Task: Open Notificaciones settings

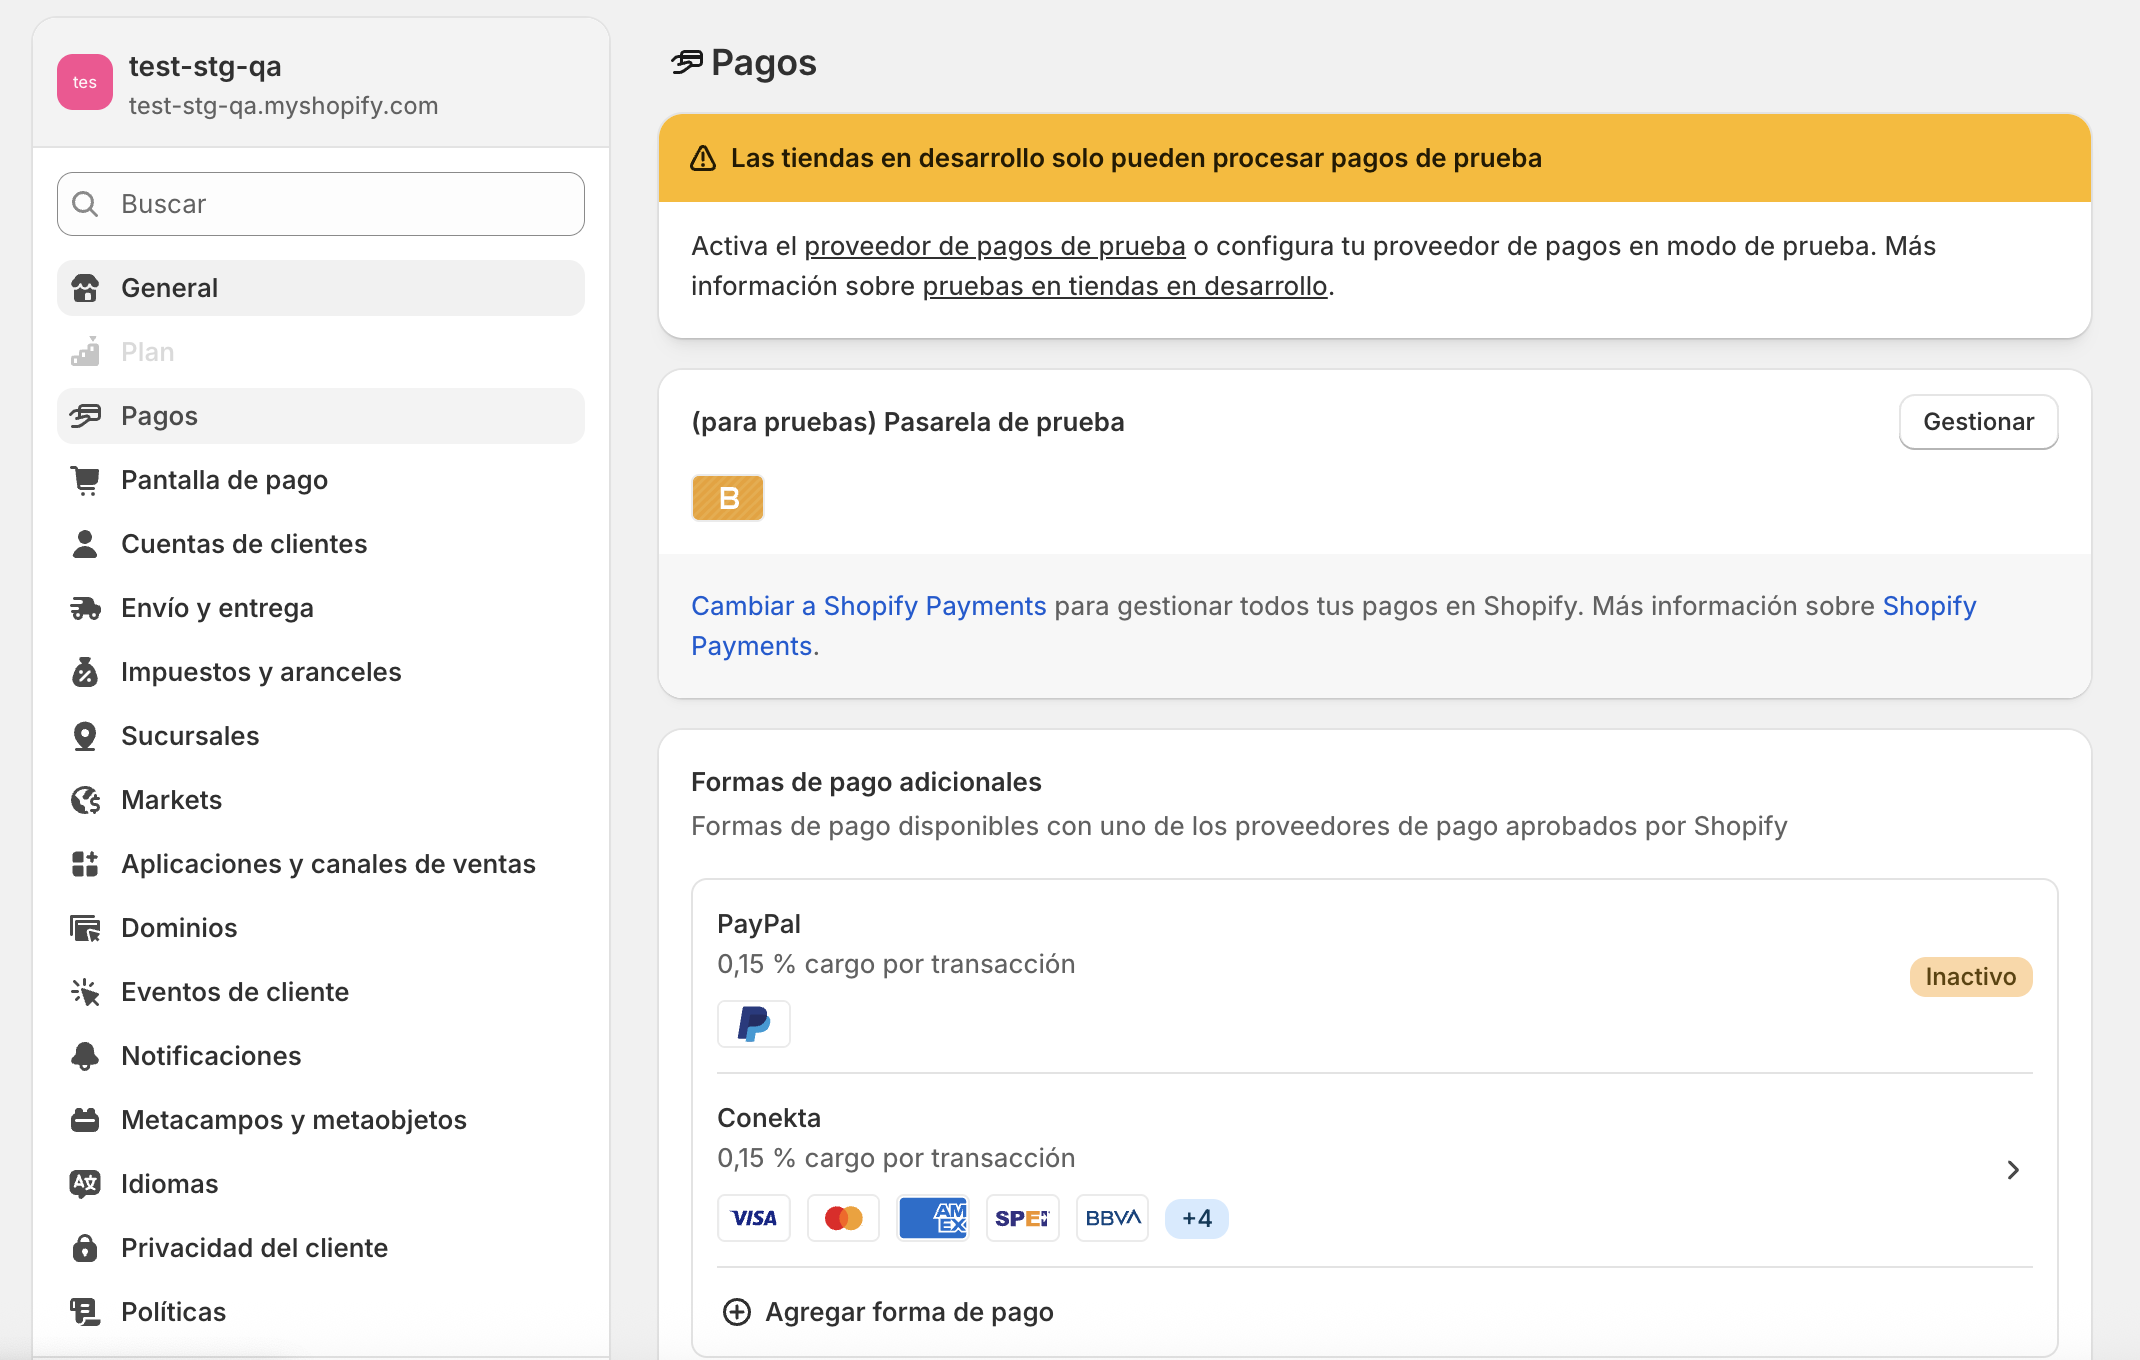Action: (321, 1056)
